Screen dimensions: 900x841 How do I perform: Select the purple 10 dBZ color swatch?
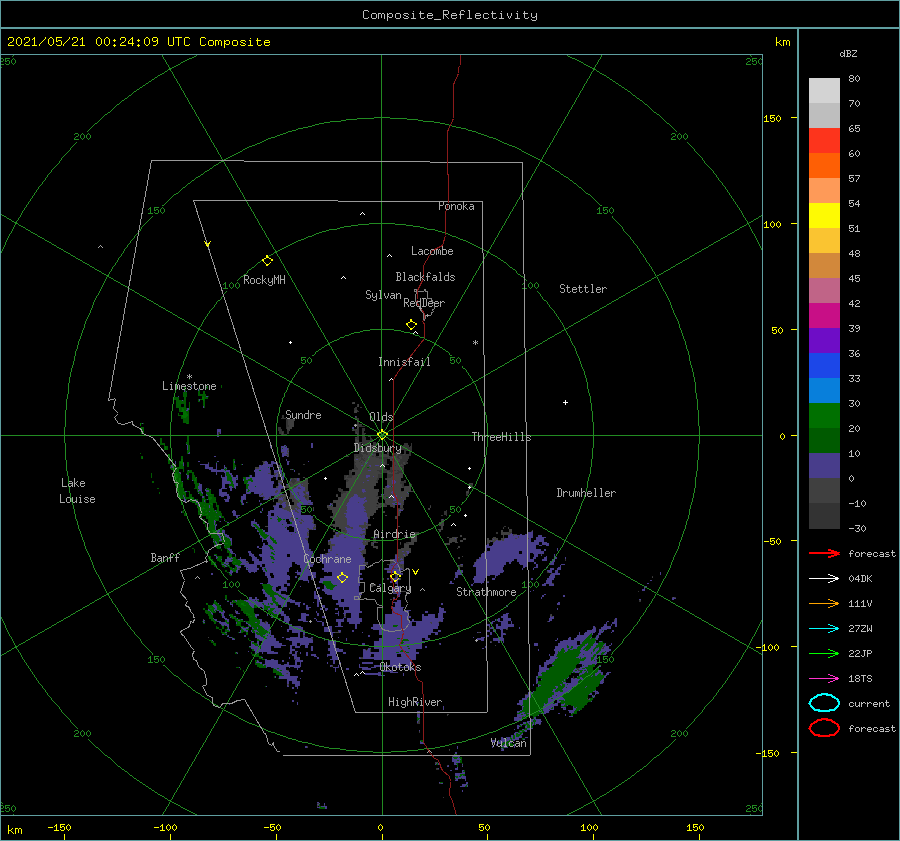click(x=824, y=466)
